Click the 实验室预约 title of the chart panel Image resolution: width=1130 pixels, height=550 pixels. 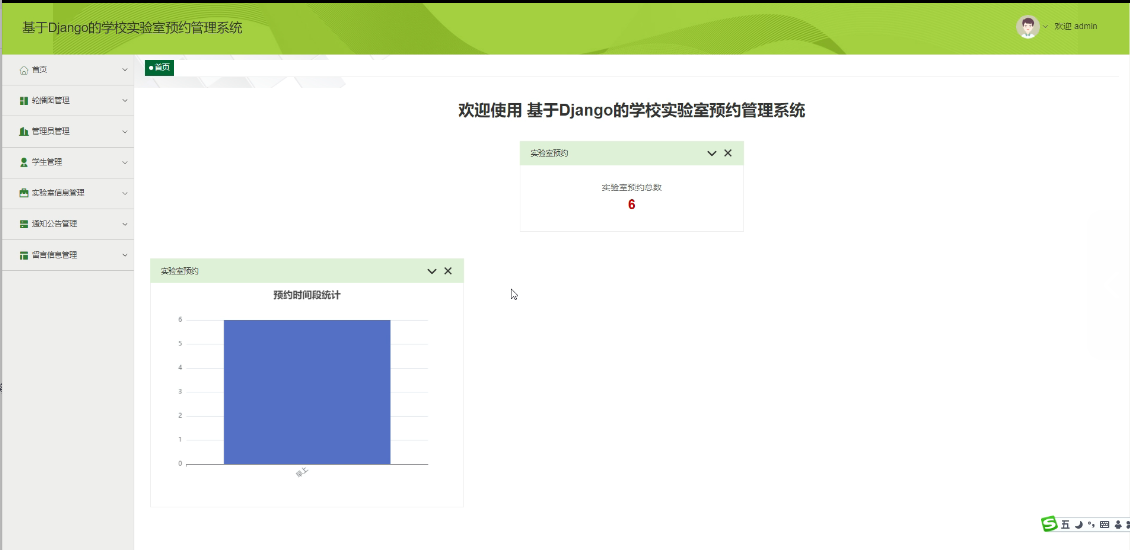[179, 271]
